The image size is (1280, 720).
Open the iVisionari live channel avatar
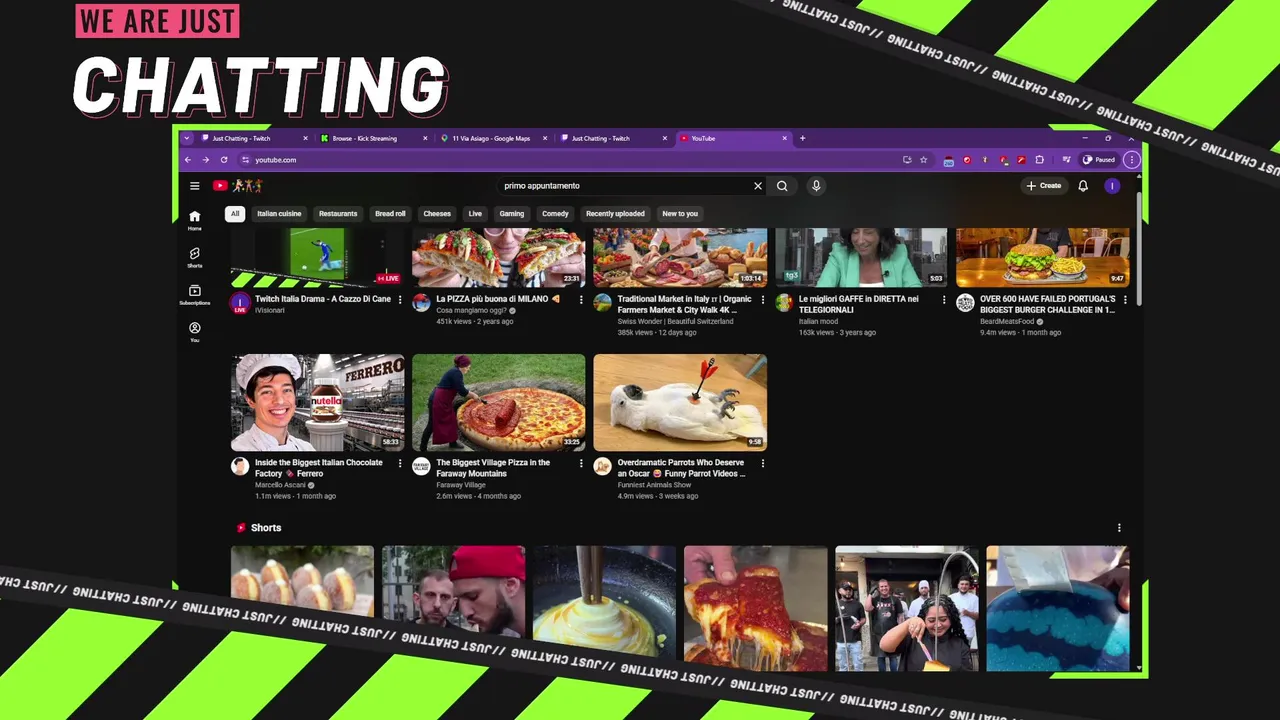[x=240, y=303]
